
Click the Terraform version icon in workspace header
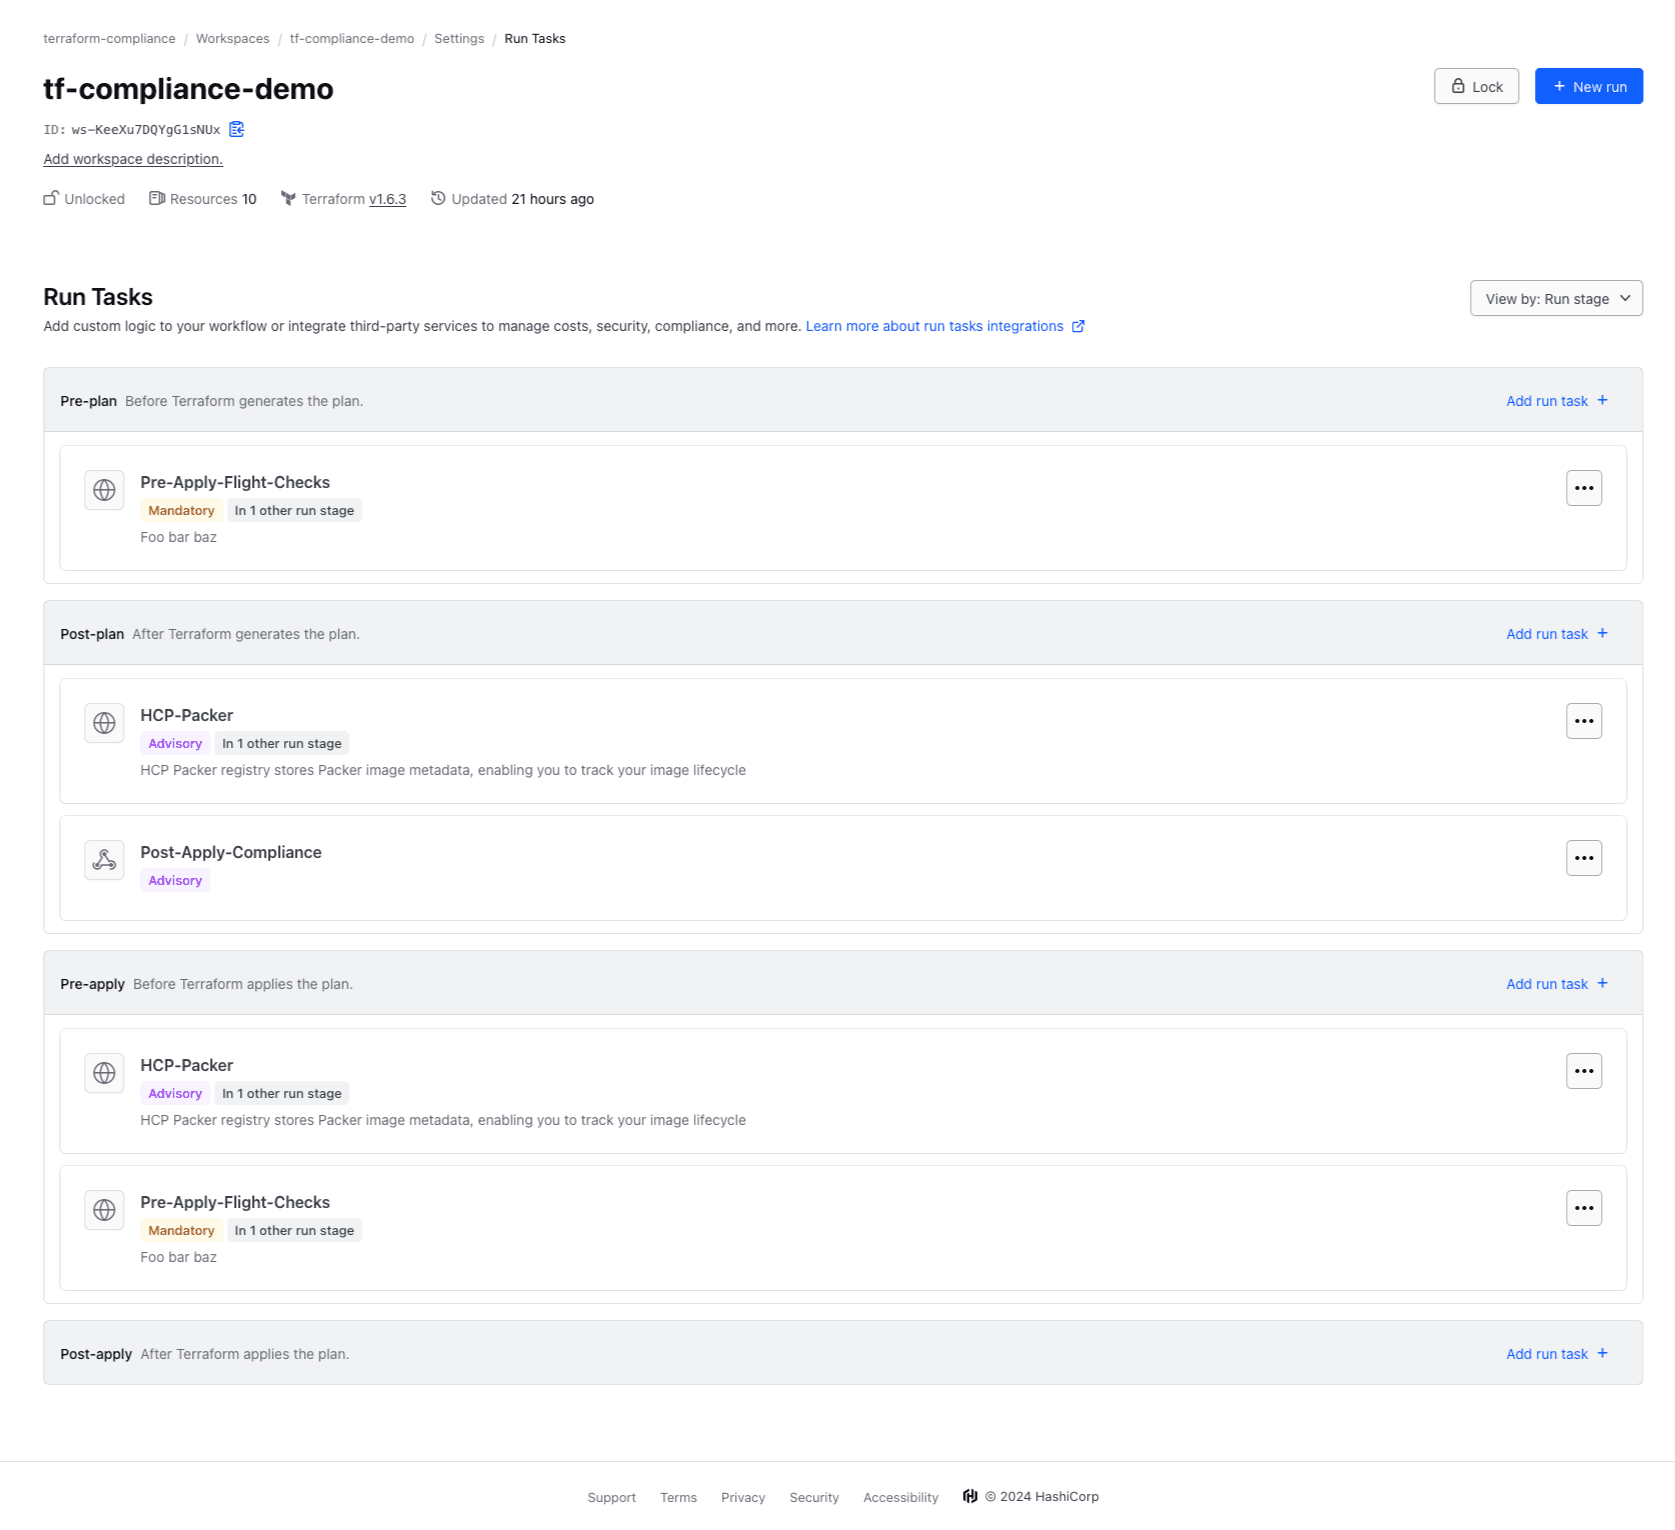click(x=288, y=198)
